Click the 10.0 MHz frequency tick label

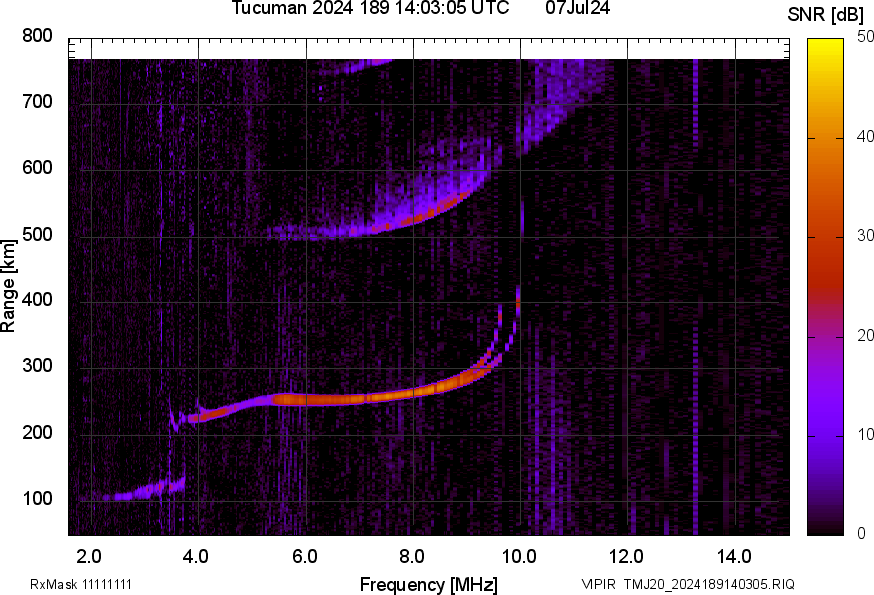pyautogui.click(x=518, y=557)
